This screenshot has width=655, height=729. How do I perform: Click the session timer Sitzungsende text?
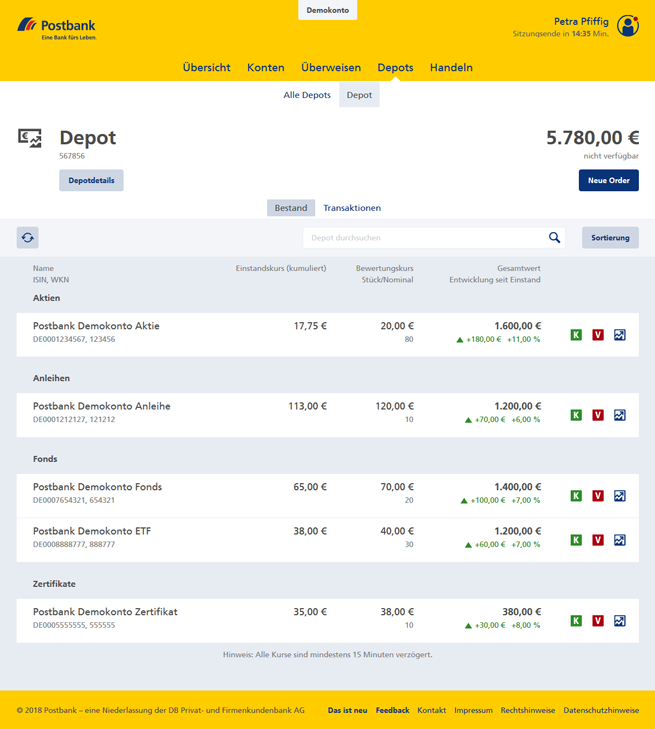[x=561, y=34]
